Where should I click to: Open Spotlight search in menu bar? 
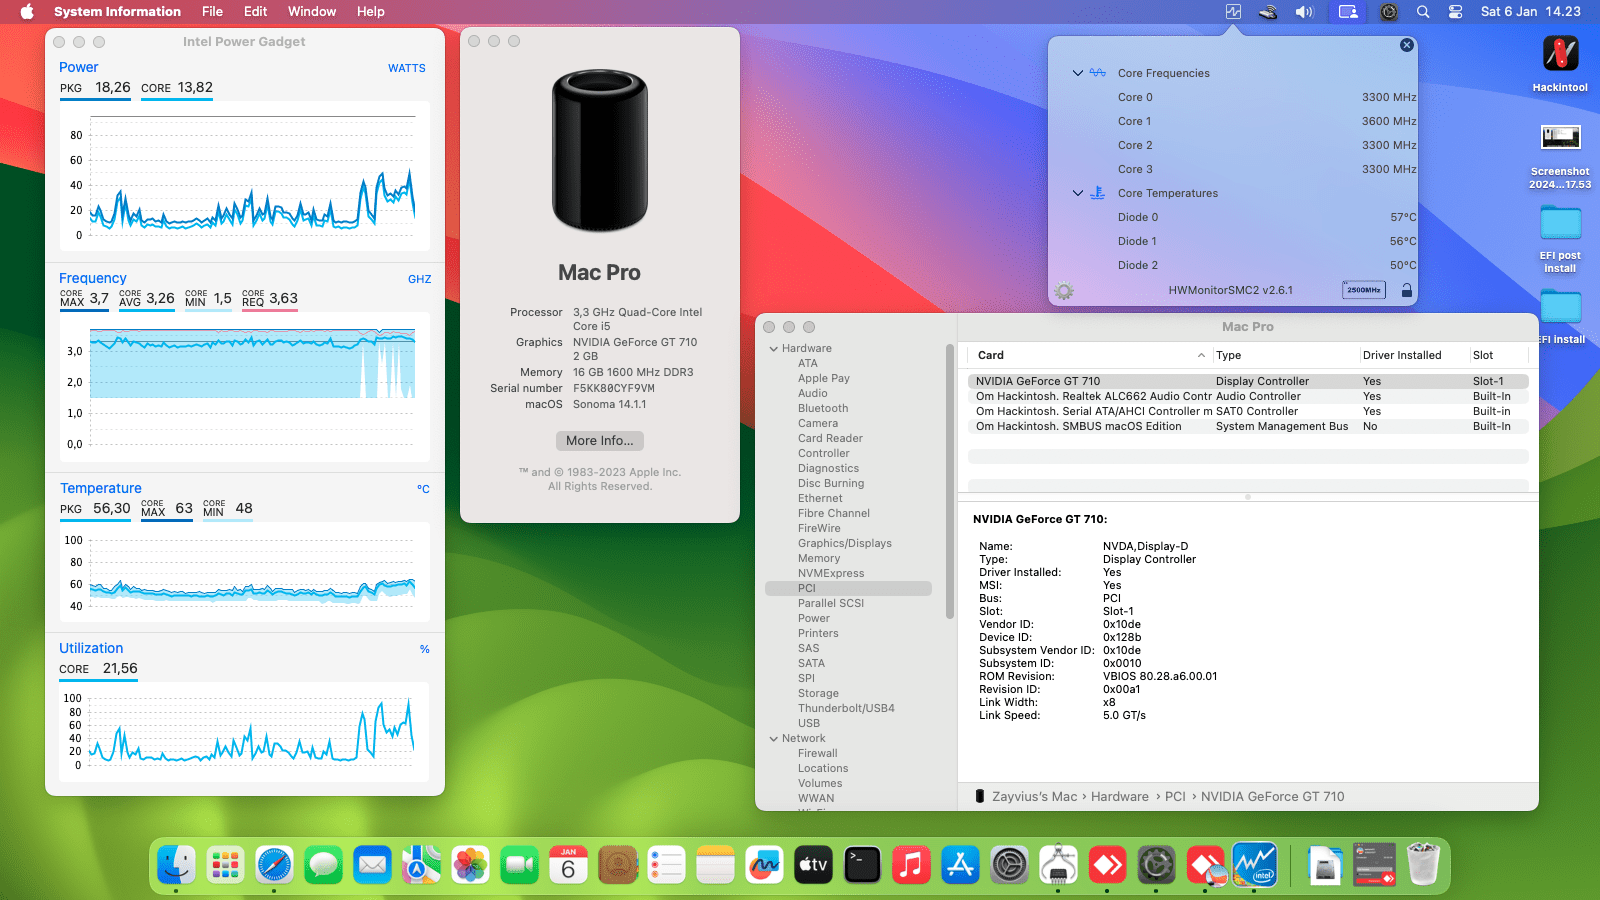[1423, 12]
